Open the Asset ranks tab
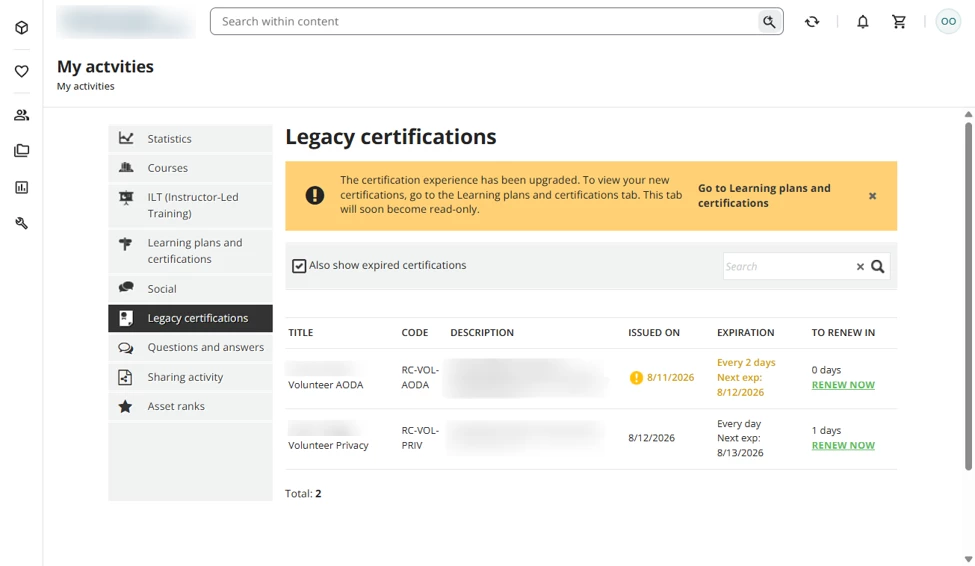This screenshot has height=566, width=975. pyautogui.click(x=190, y=406)
